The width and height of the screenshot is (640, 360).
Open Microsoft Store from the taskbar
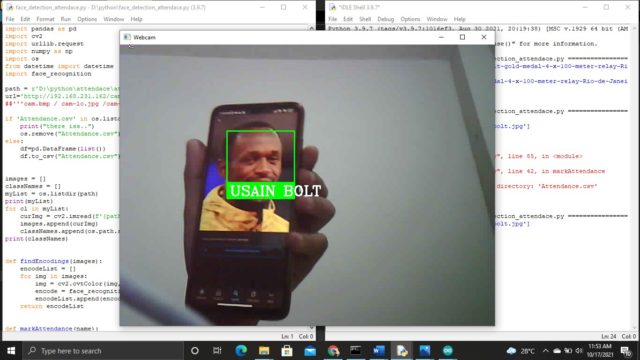coord(287,351)
